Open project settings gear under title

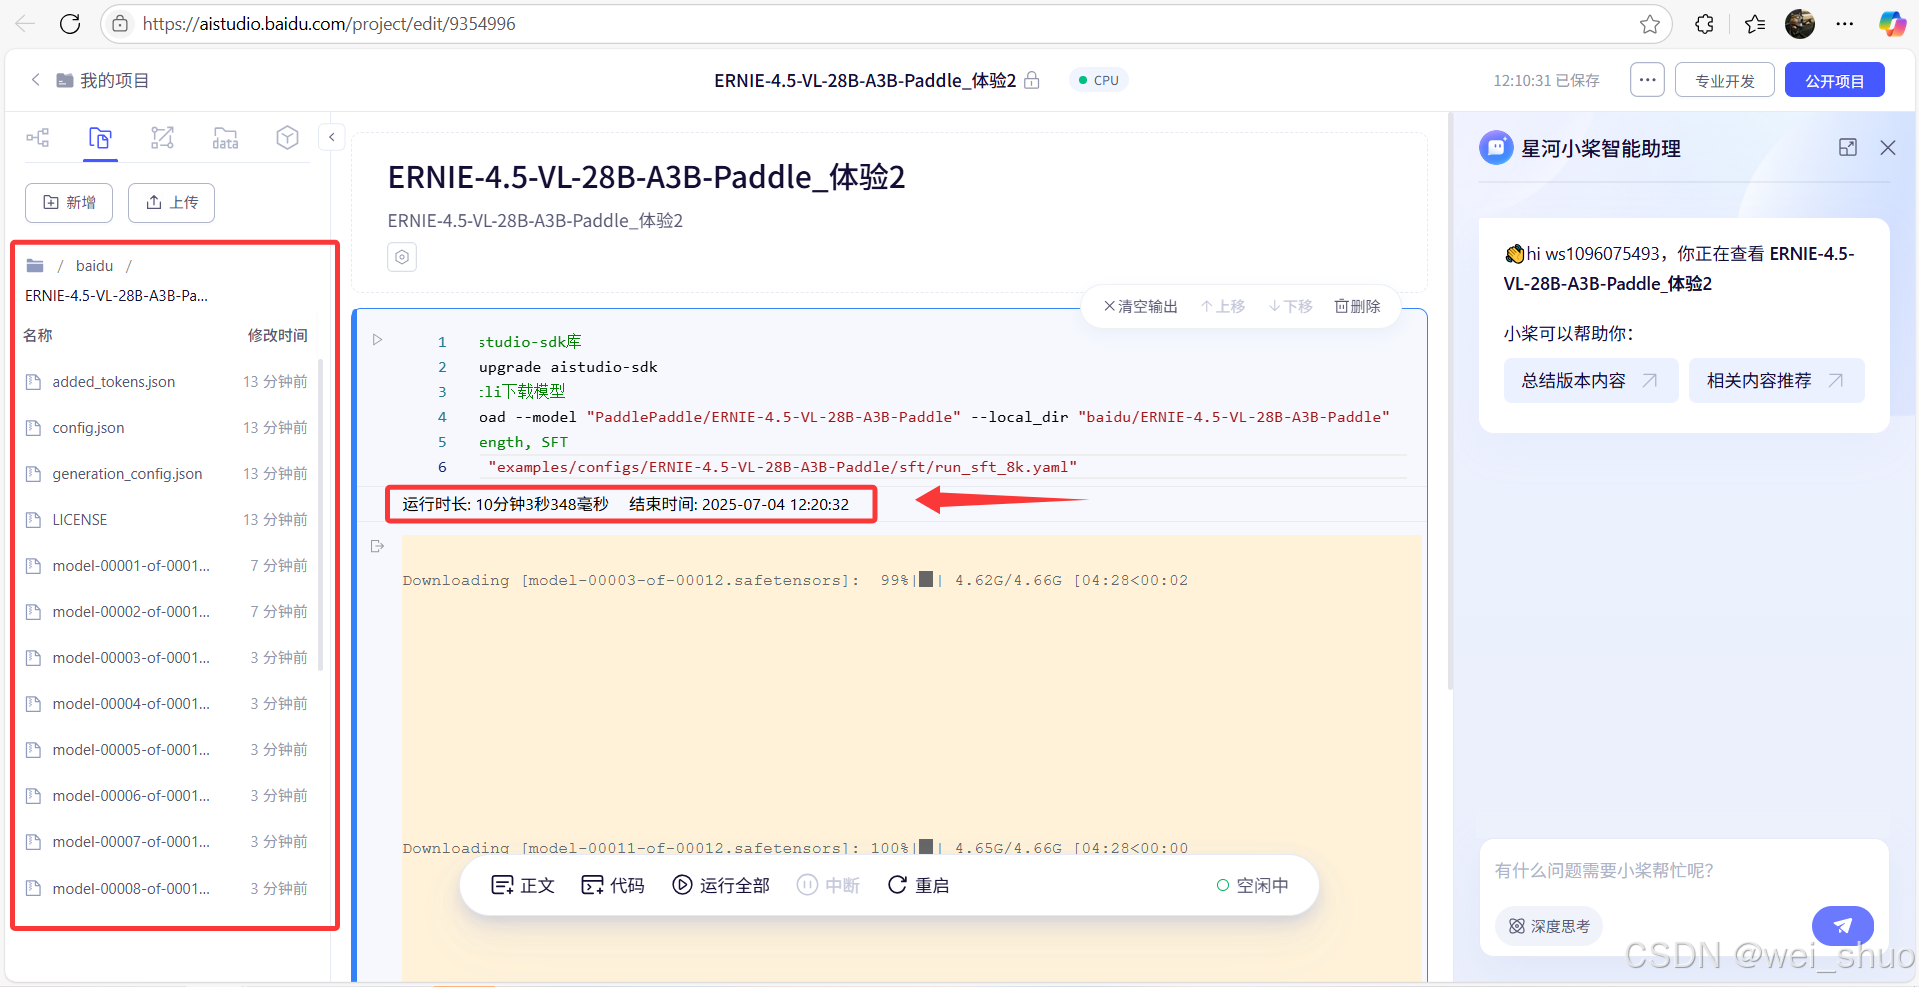402,257
